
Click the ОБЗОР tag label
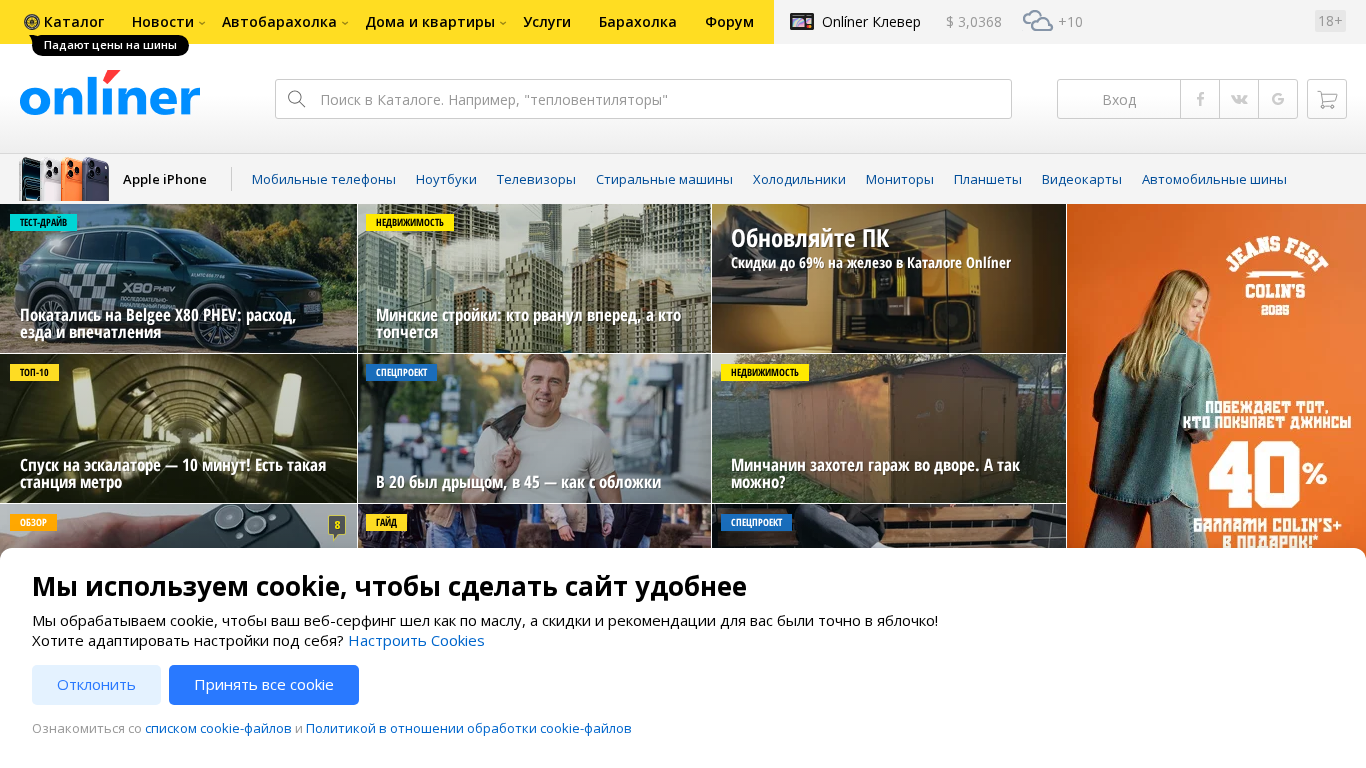coord(34,522)
